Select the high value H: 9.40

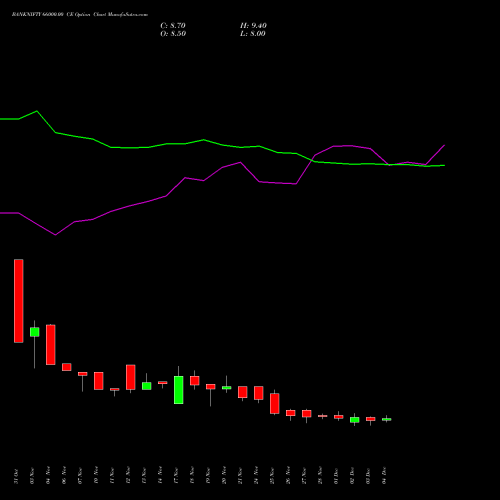pos(253,26)
